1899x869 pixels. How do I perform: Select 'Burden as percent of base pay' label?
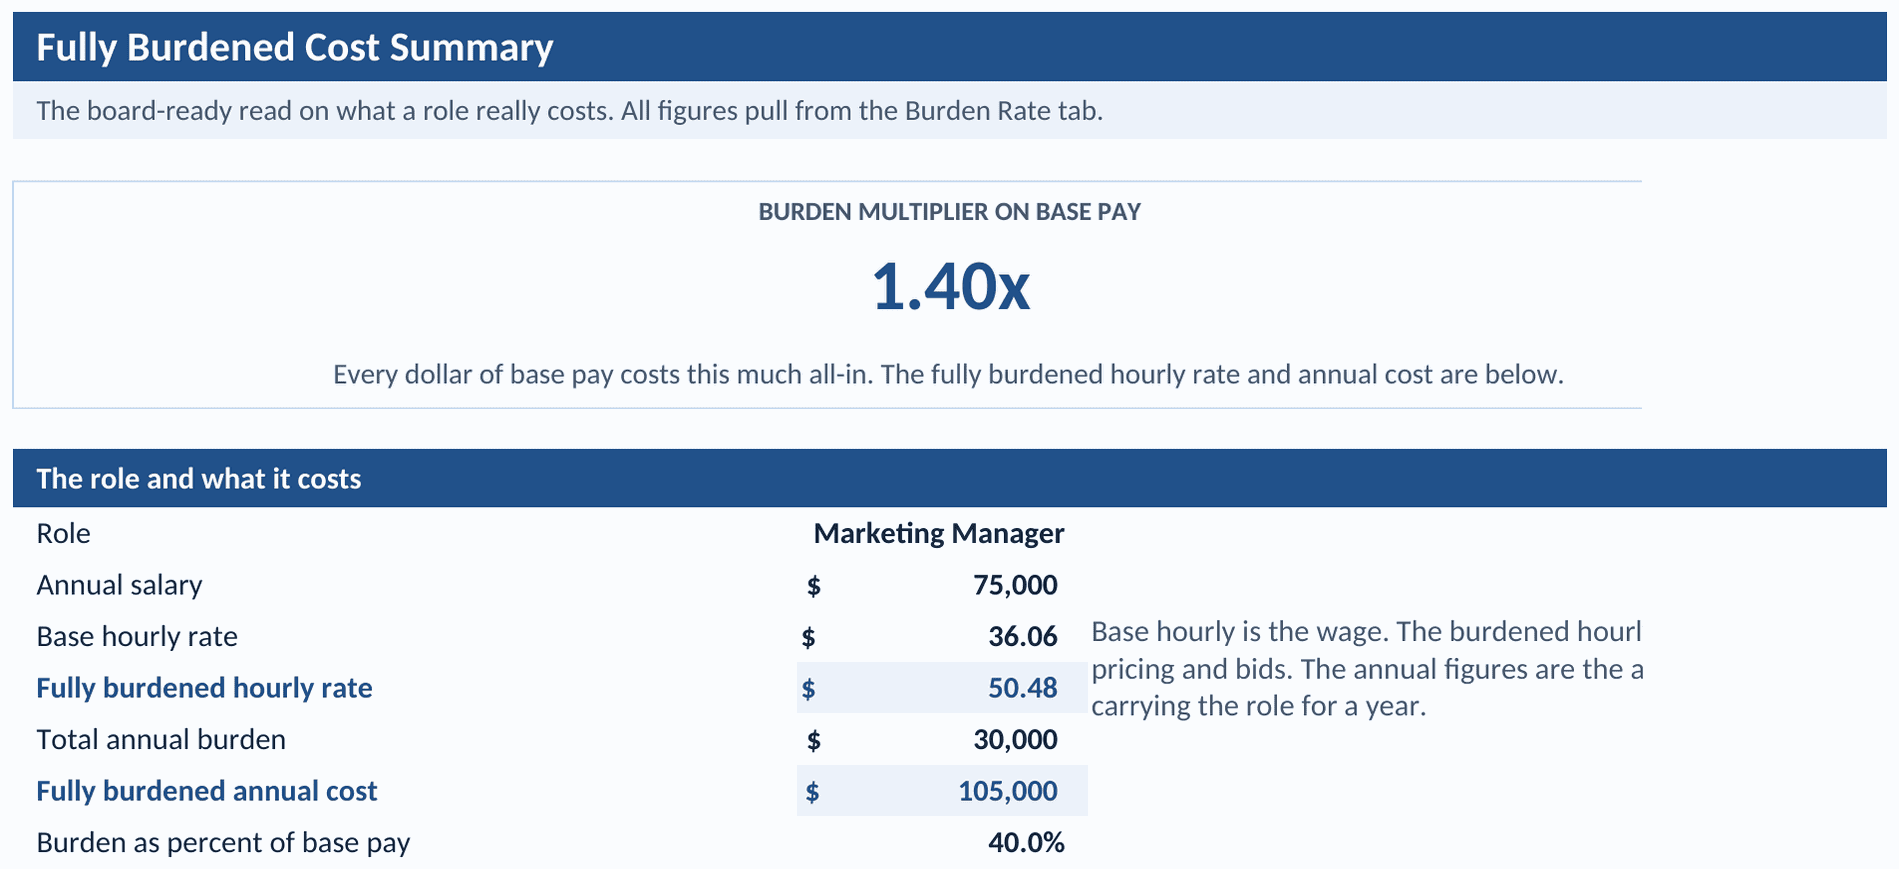tap(223, 843)
